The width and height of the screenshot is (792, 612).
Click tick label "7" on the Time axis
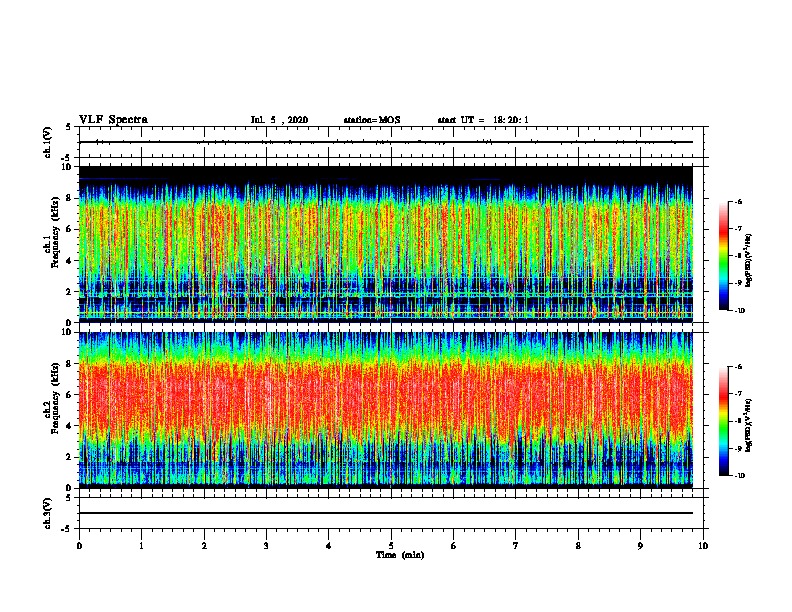516,546
